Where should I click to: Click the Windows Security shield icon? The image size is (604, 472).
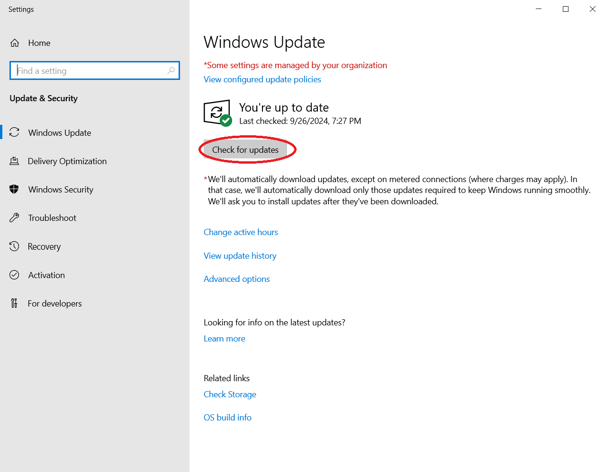(x=15, y=189)
